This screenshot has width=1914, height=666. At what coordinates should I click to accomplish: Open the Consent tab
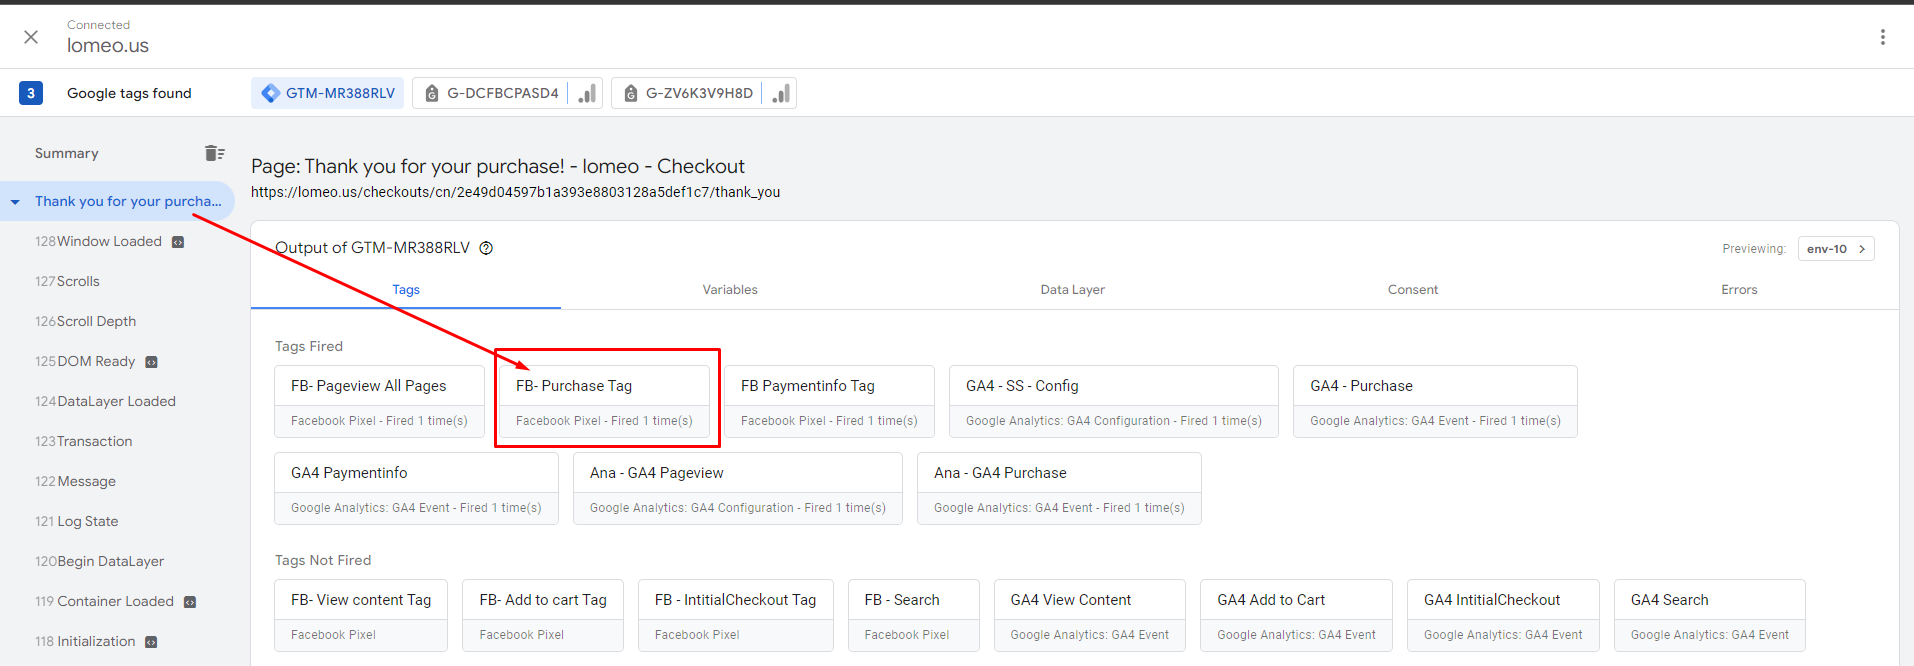1412,290
